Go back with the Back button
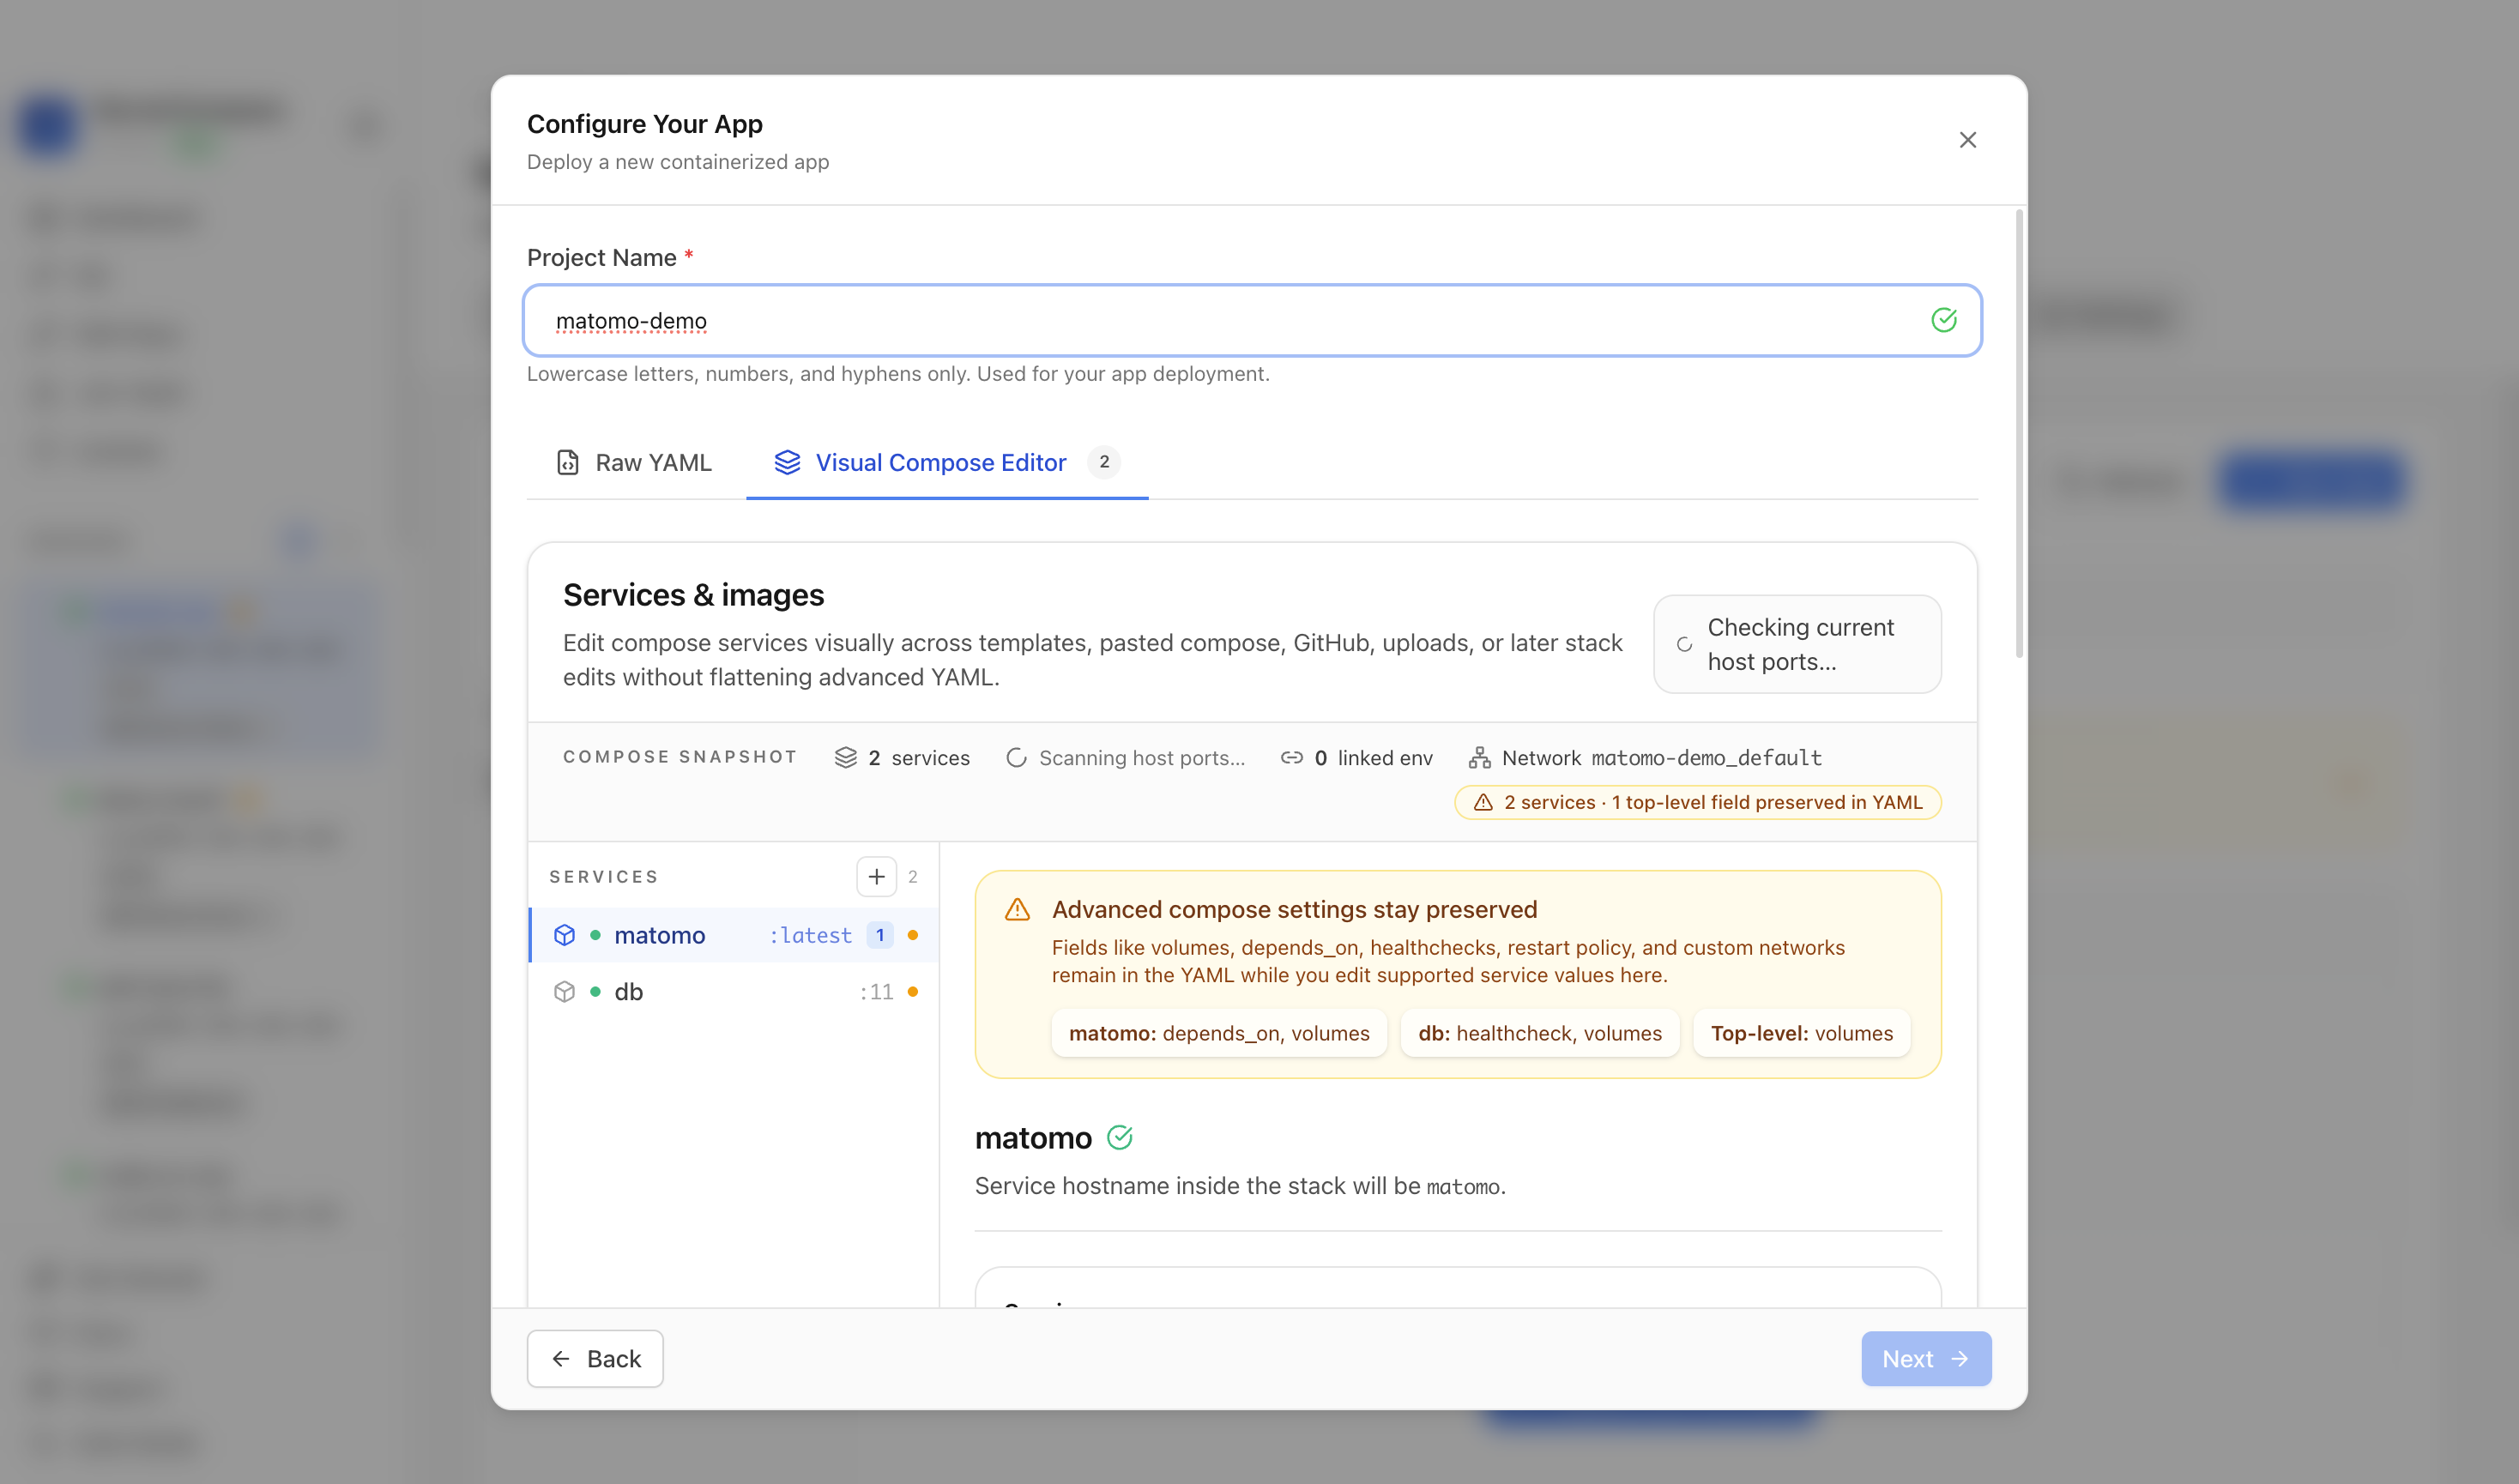Screen dimensions: 2519x1484 click(595, 1358)
